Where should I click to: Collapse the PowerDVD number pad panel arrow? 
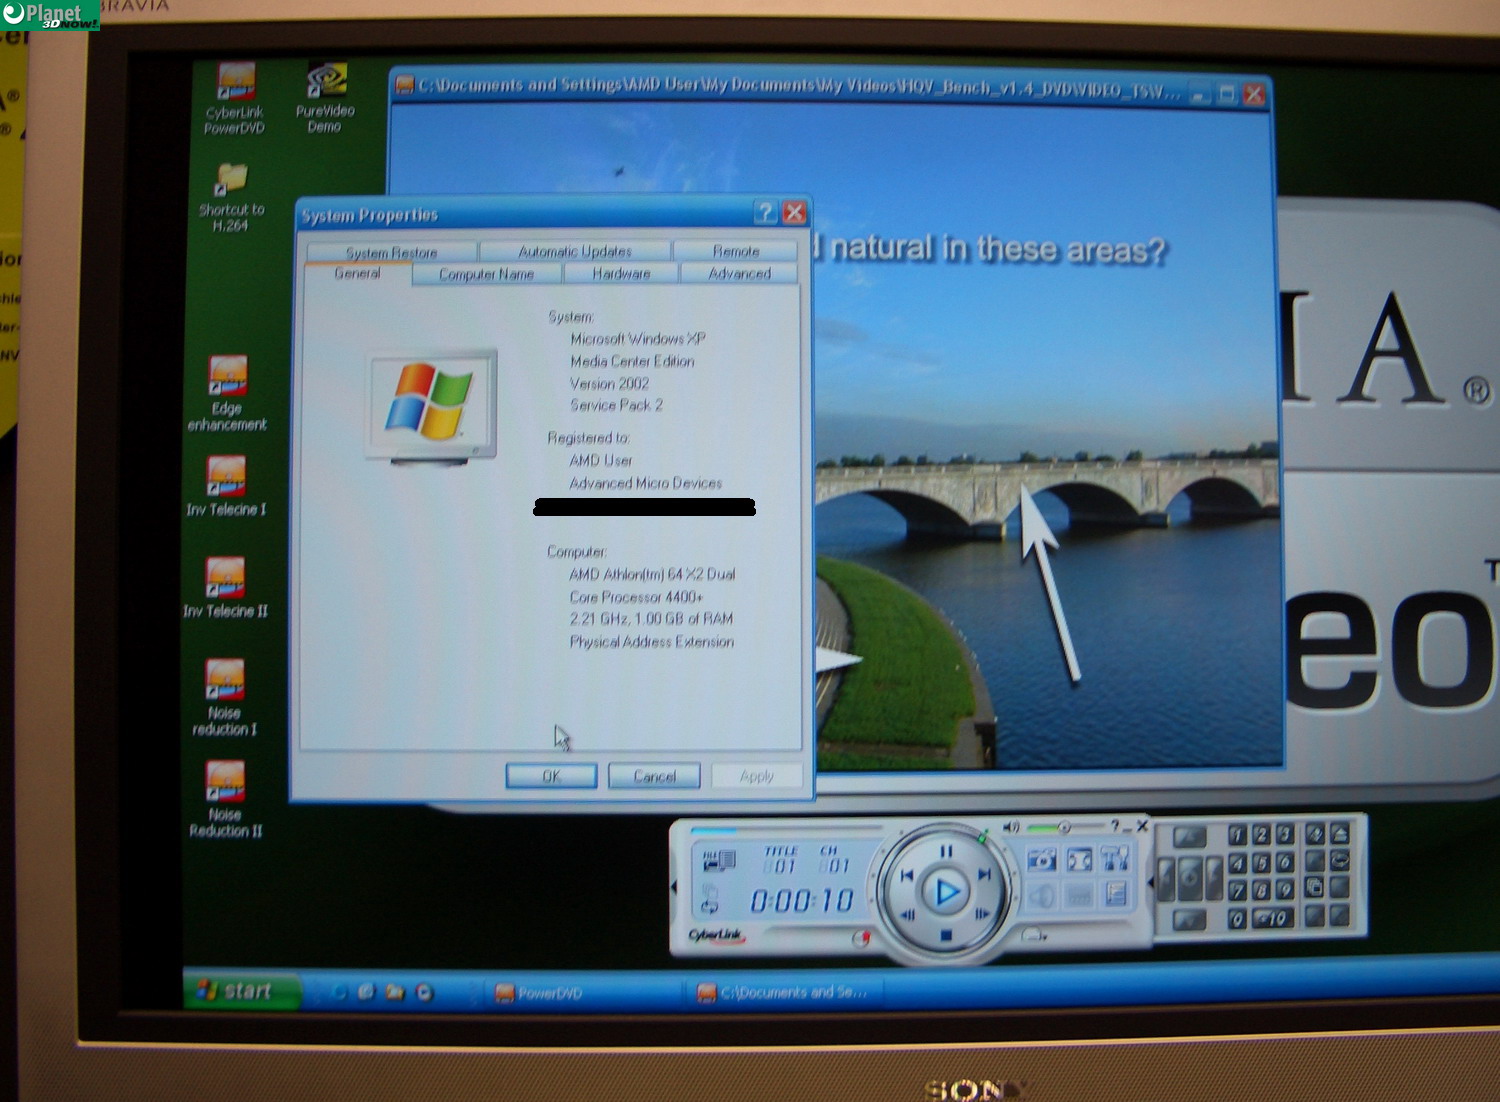pos(1150,882)
